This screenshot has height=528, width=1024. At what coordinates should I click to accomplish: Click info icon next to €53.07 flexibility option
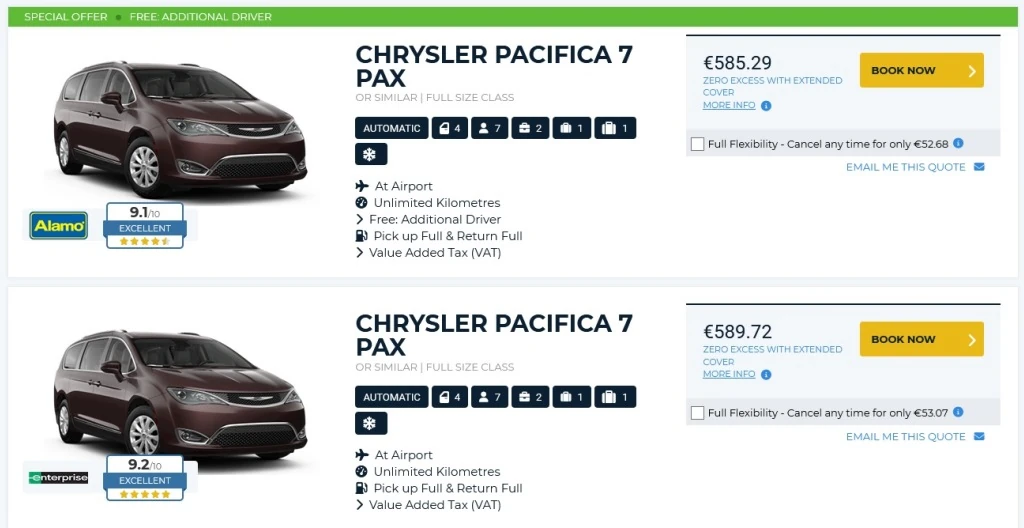[958, 412]
